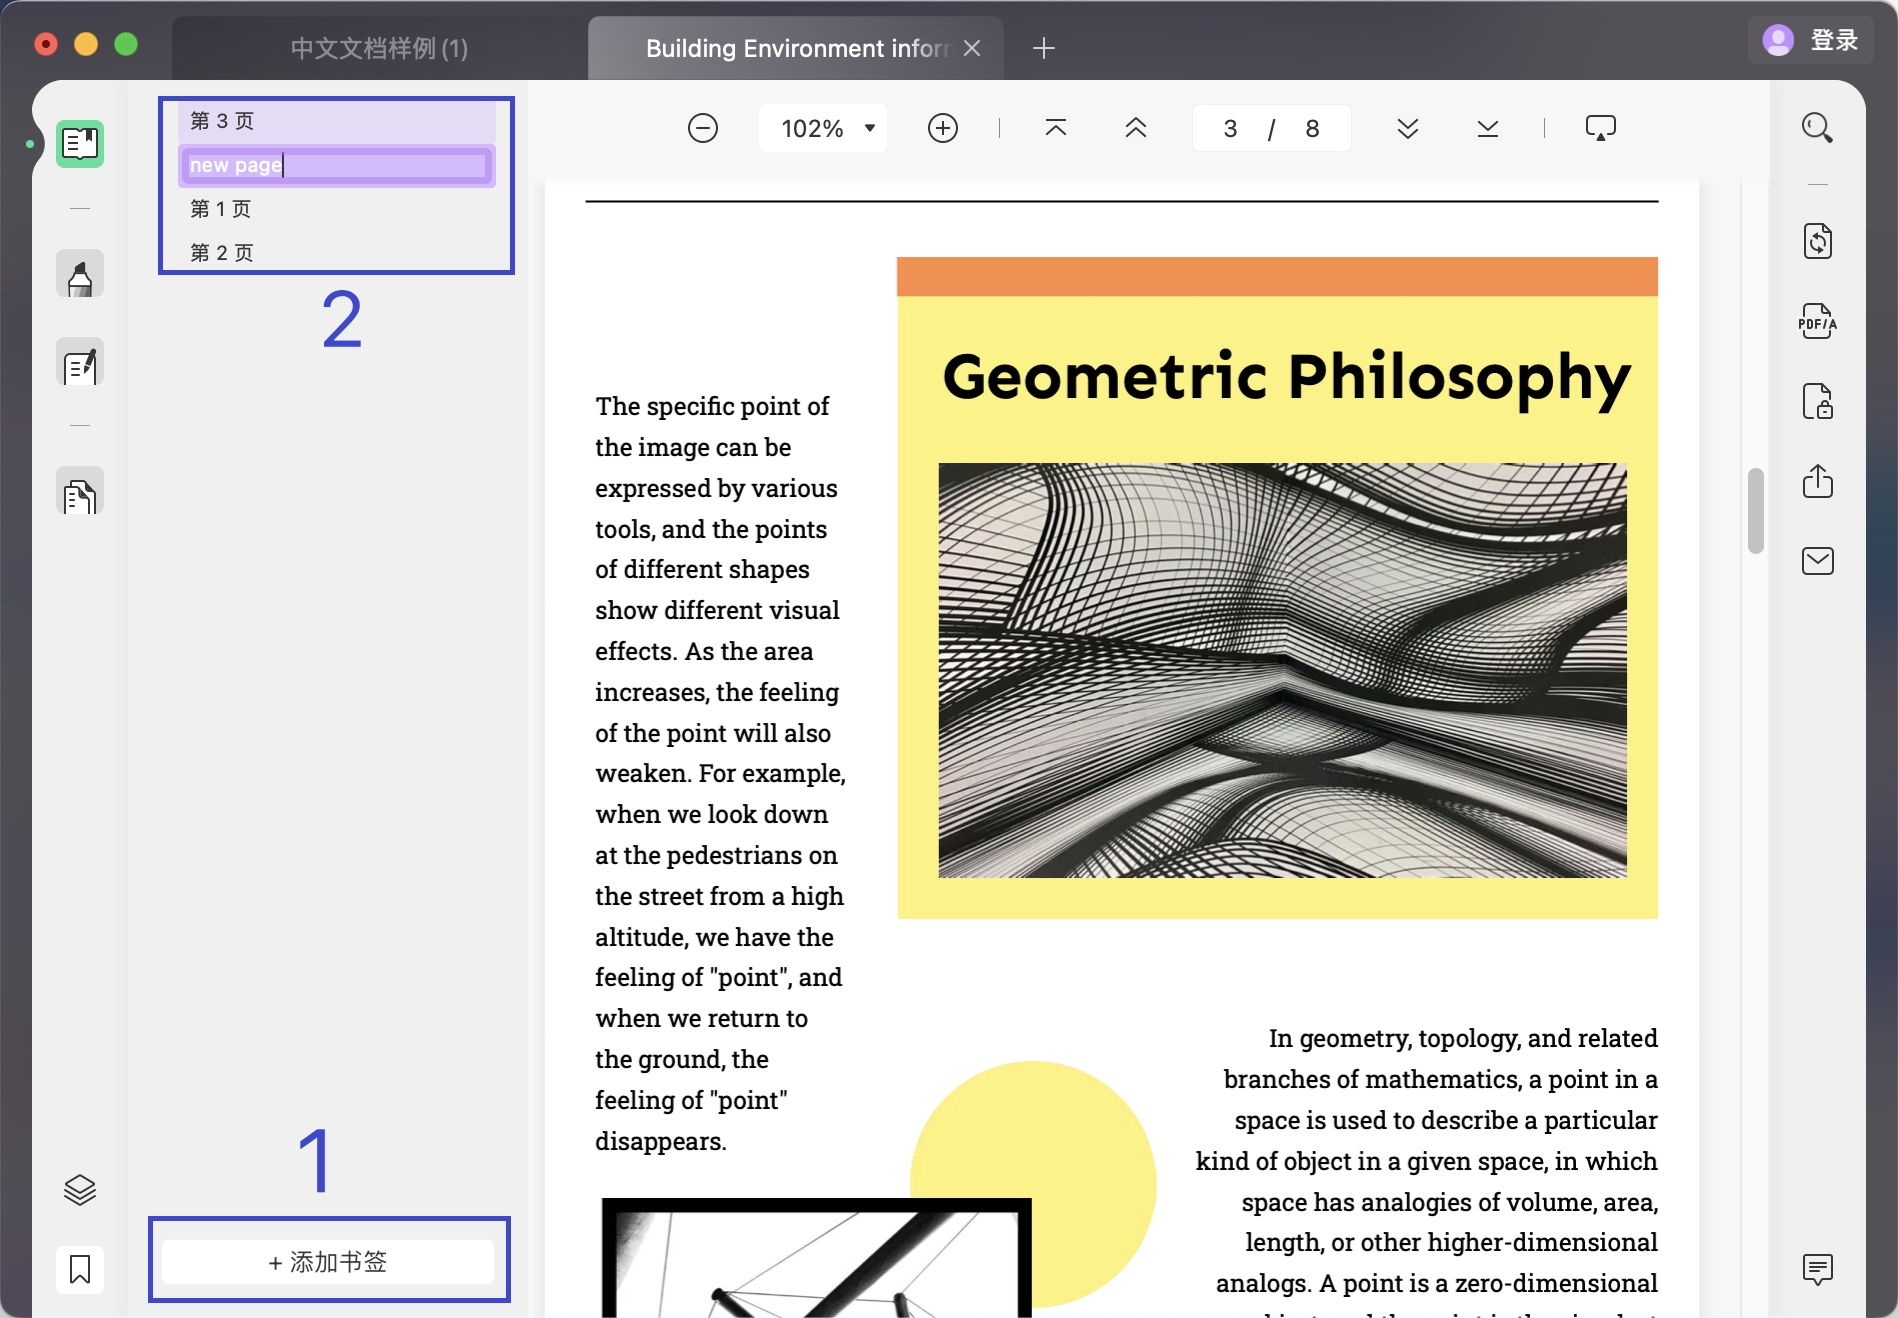The width and height of the screenshot is (1898, 1318).
Task: Send the file by email icon
Action: pos(1818,561)
